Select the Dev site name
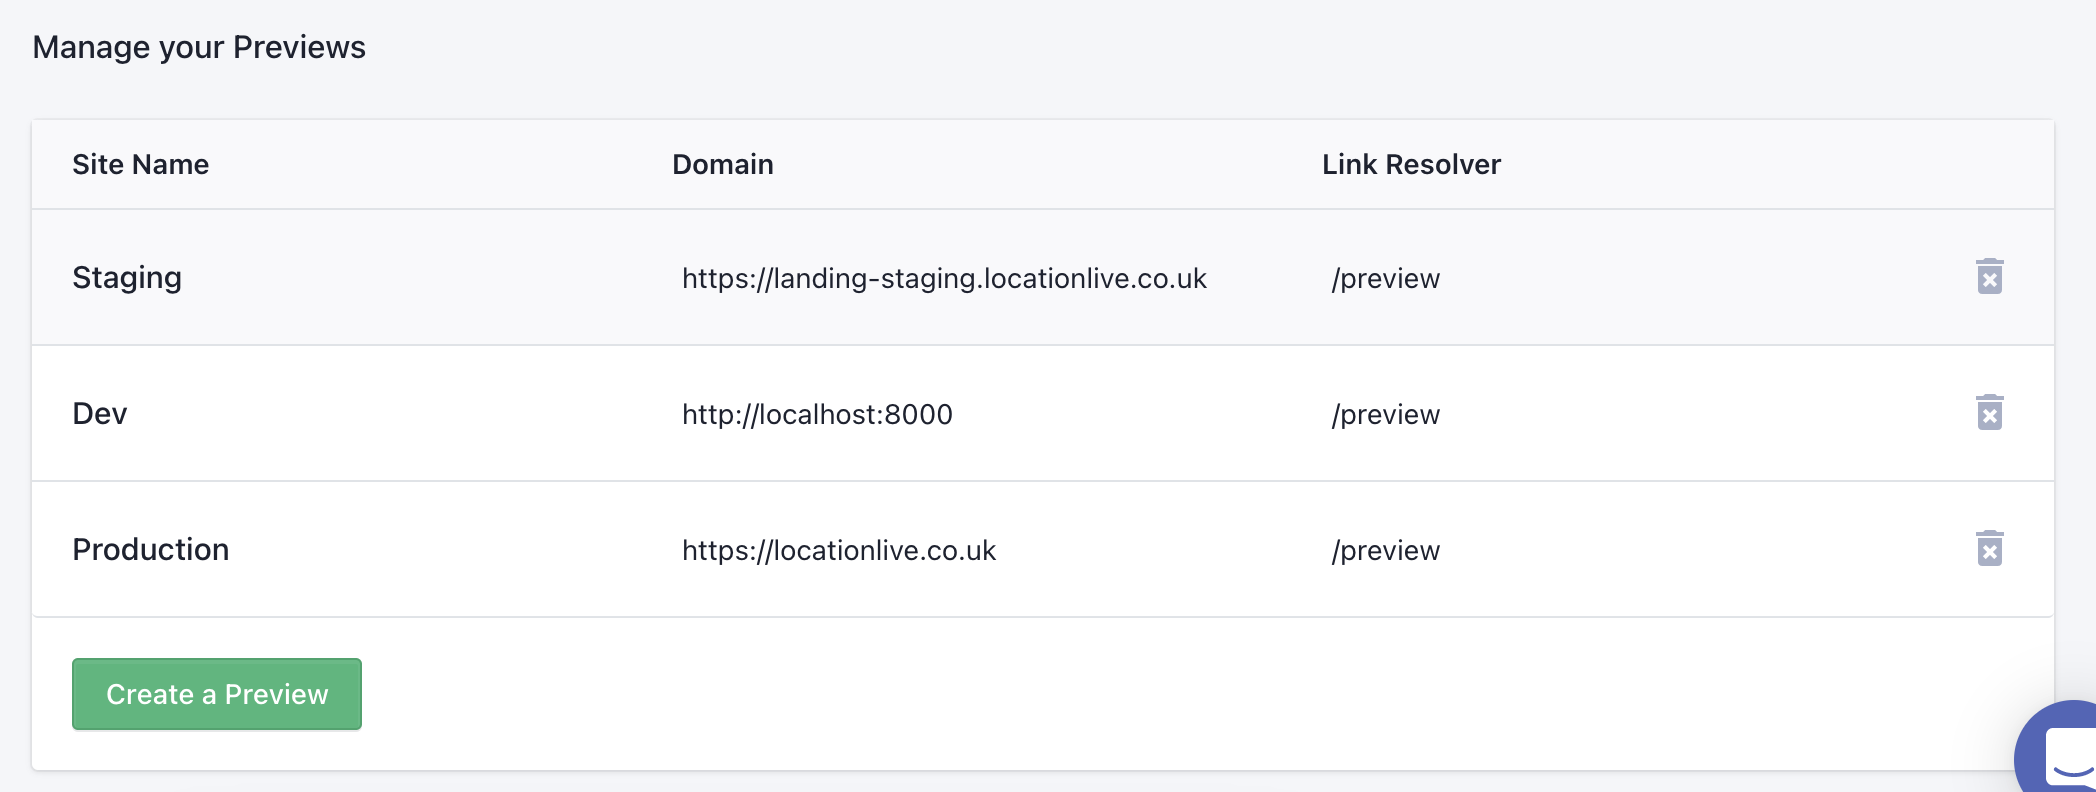Image resolution: width=2096 pixels, height=792 pixels. 99,413
